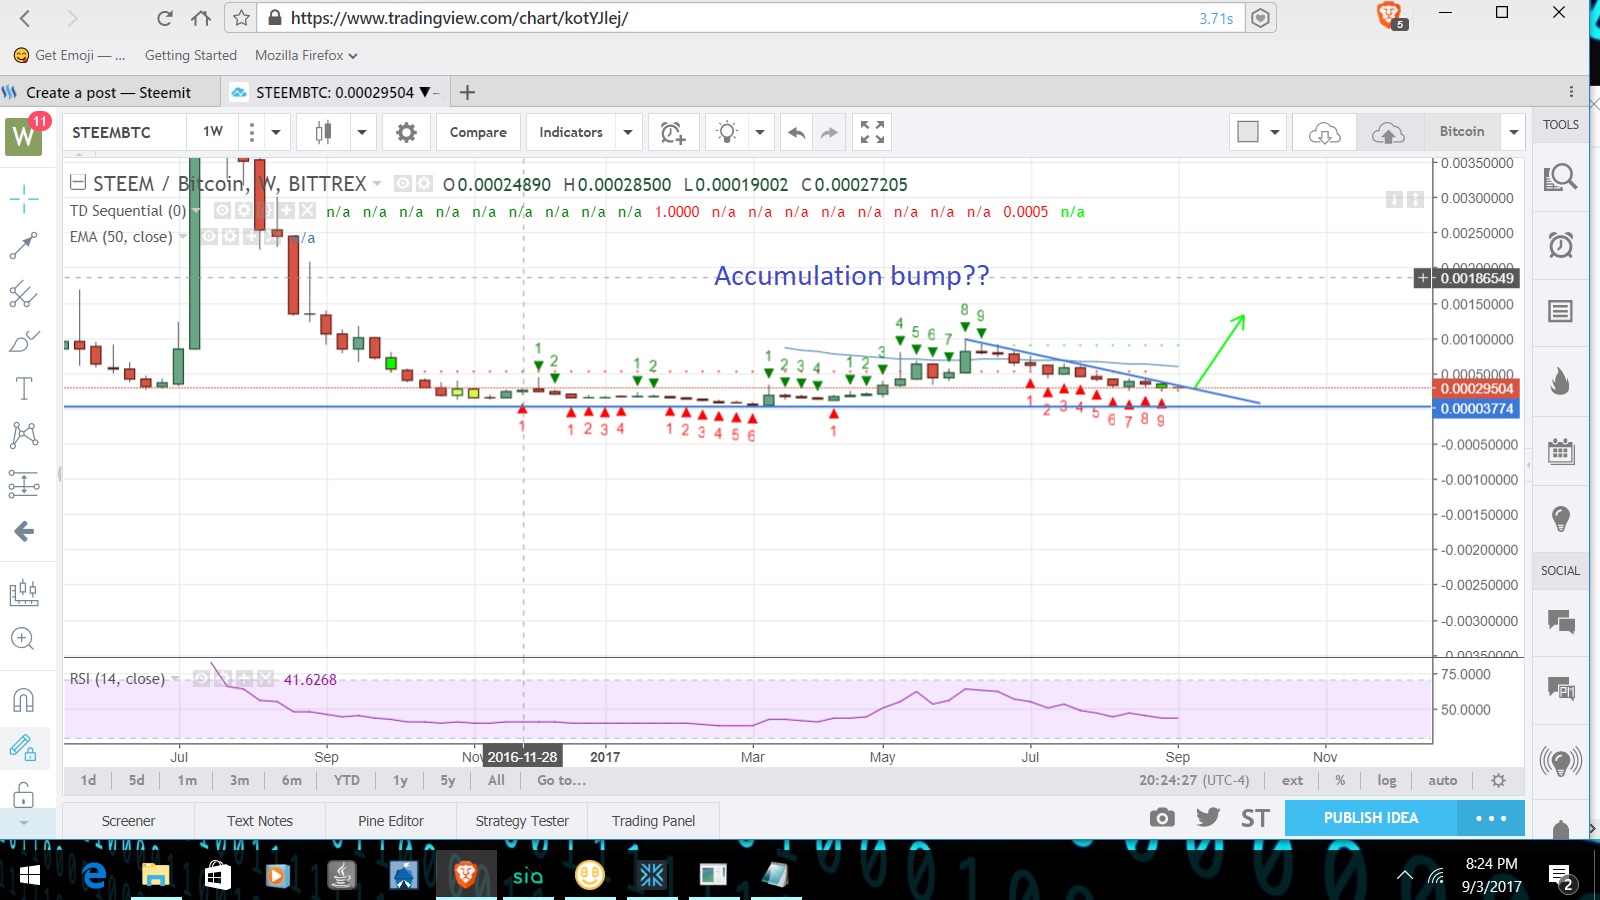Toggle auto scale option
The width and height of the screenshot is (1600, 900).
pos(1442,780)
